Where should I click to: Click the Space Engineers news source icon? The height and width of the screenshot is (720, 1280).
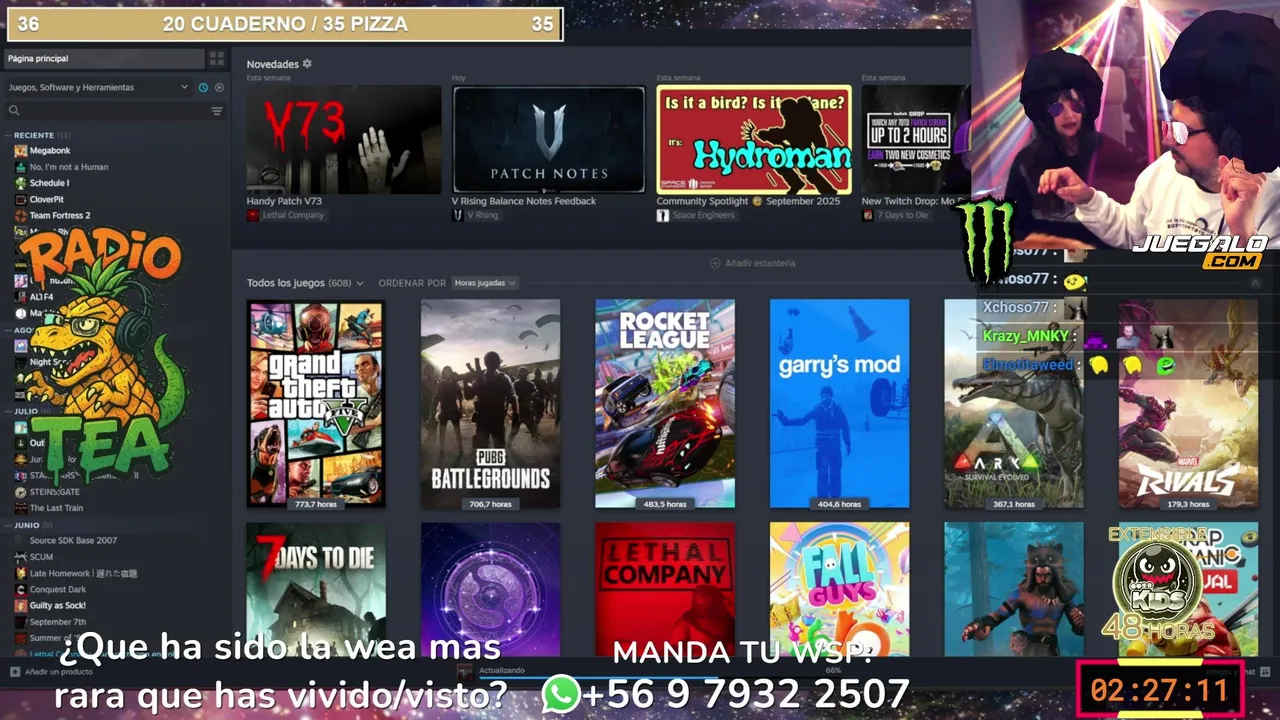pos(663,215)
